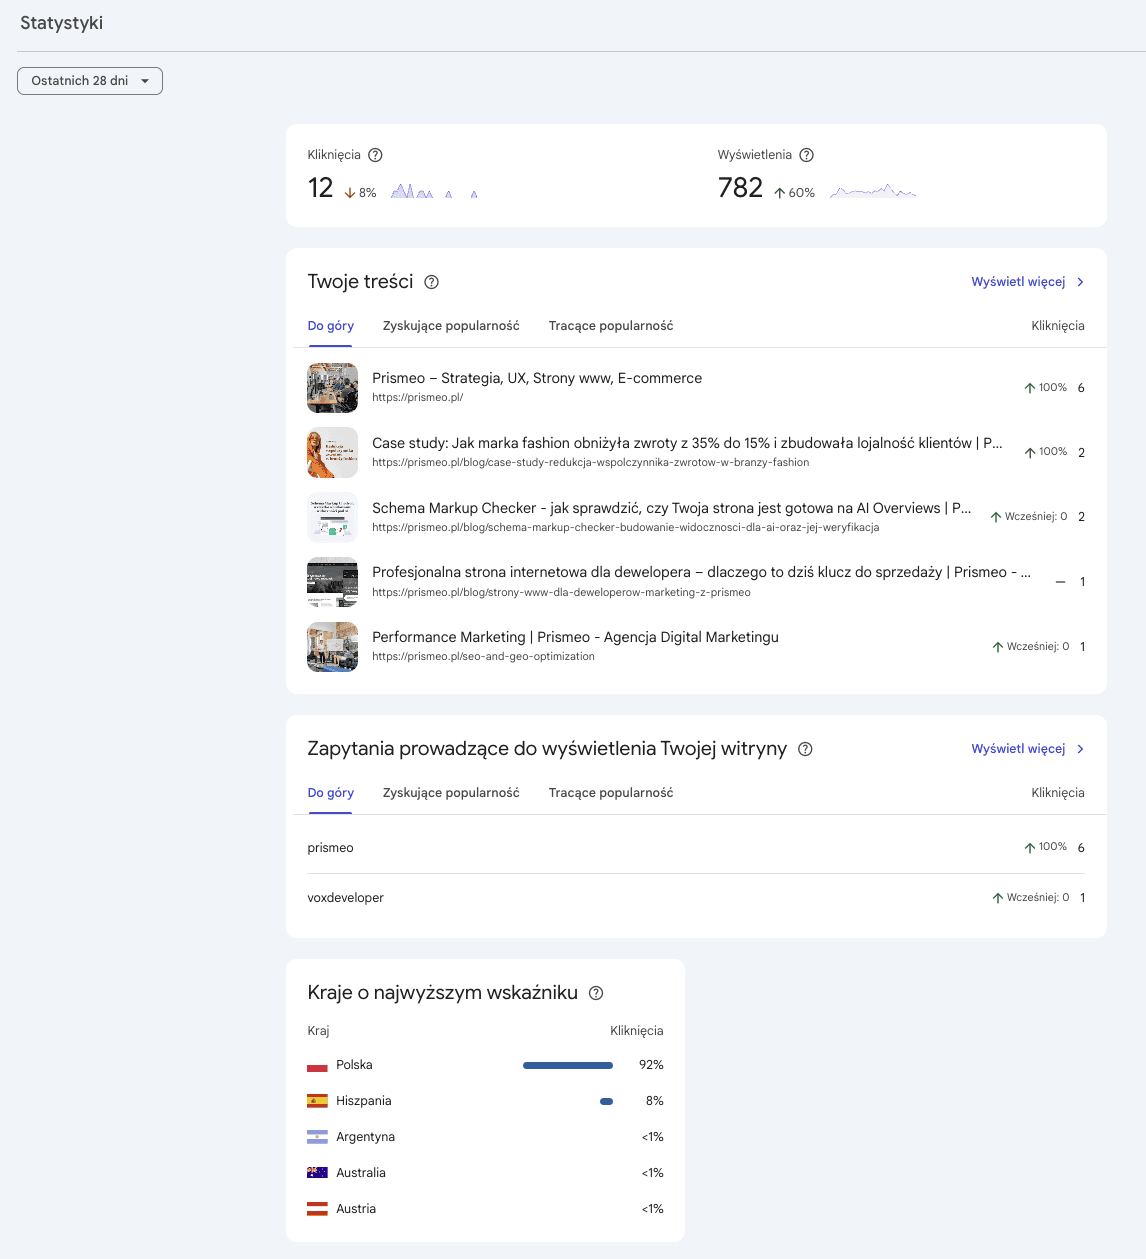Image resolution: width=1146 pixels, height=1259 pixels.
Task: Select Tracące popularność tab in Zapytania section
Action: click(x=611, y=793)
